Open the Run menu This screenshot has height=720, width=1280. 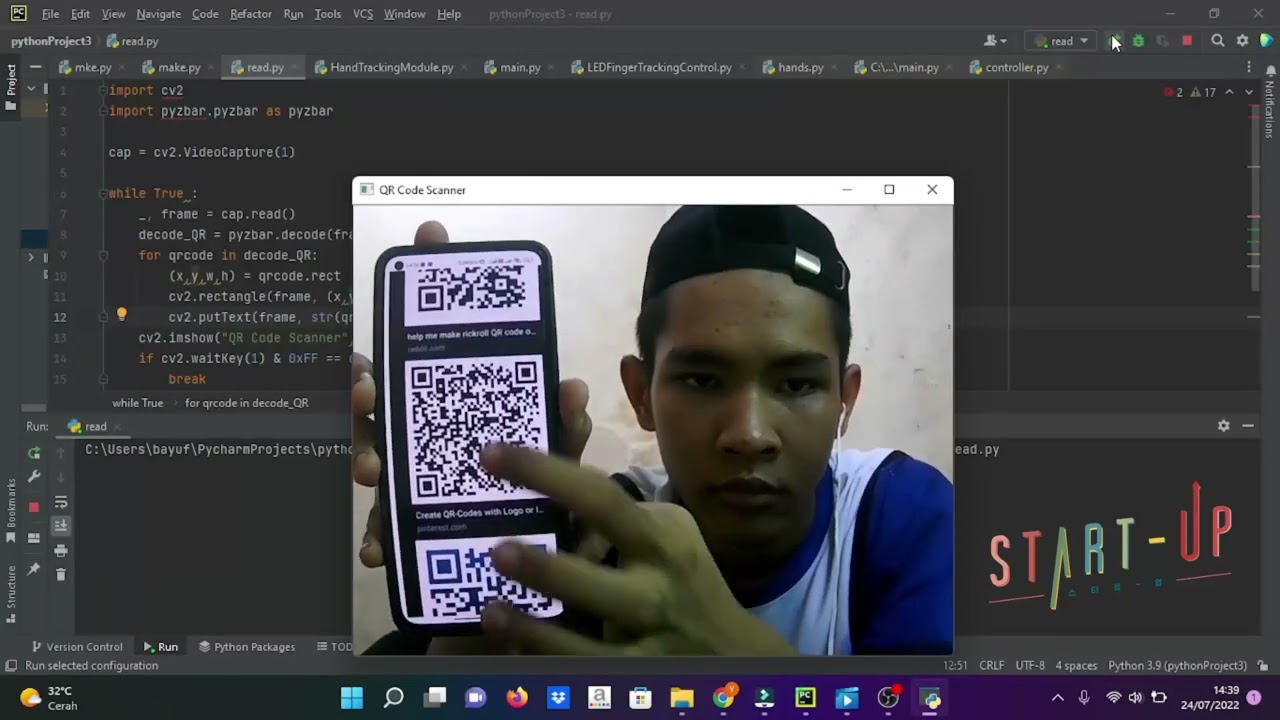(293, 14)
